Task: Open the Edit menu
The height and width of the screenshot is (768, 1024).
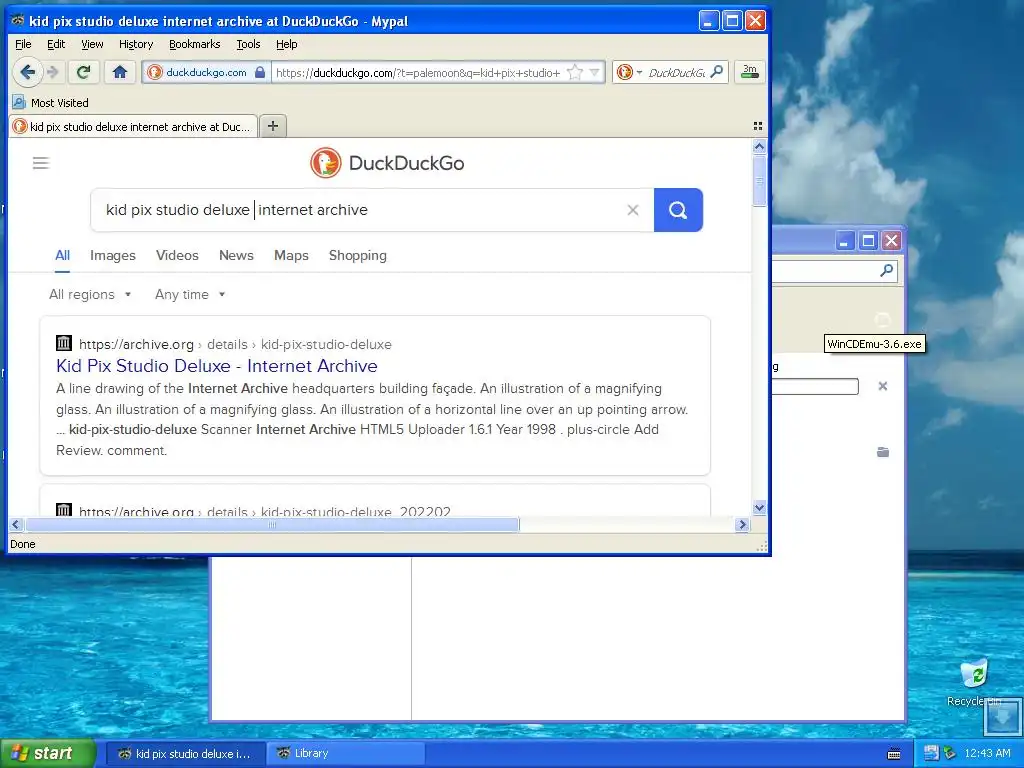Action: tap(56, 44)
